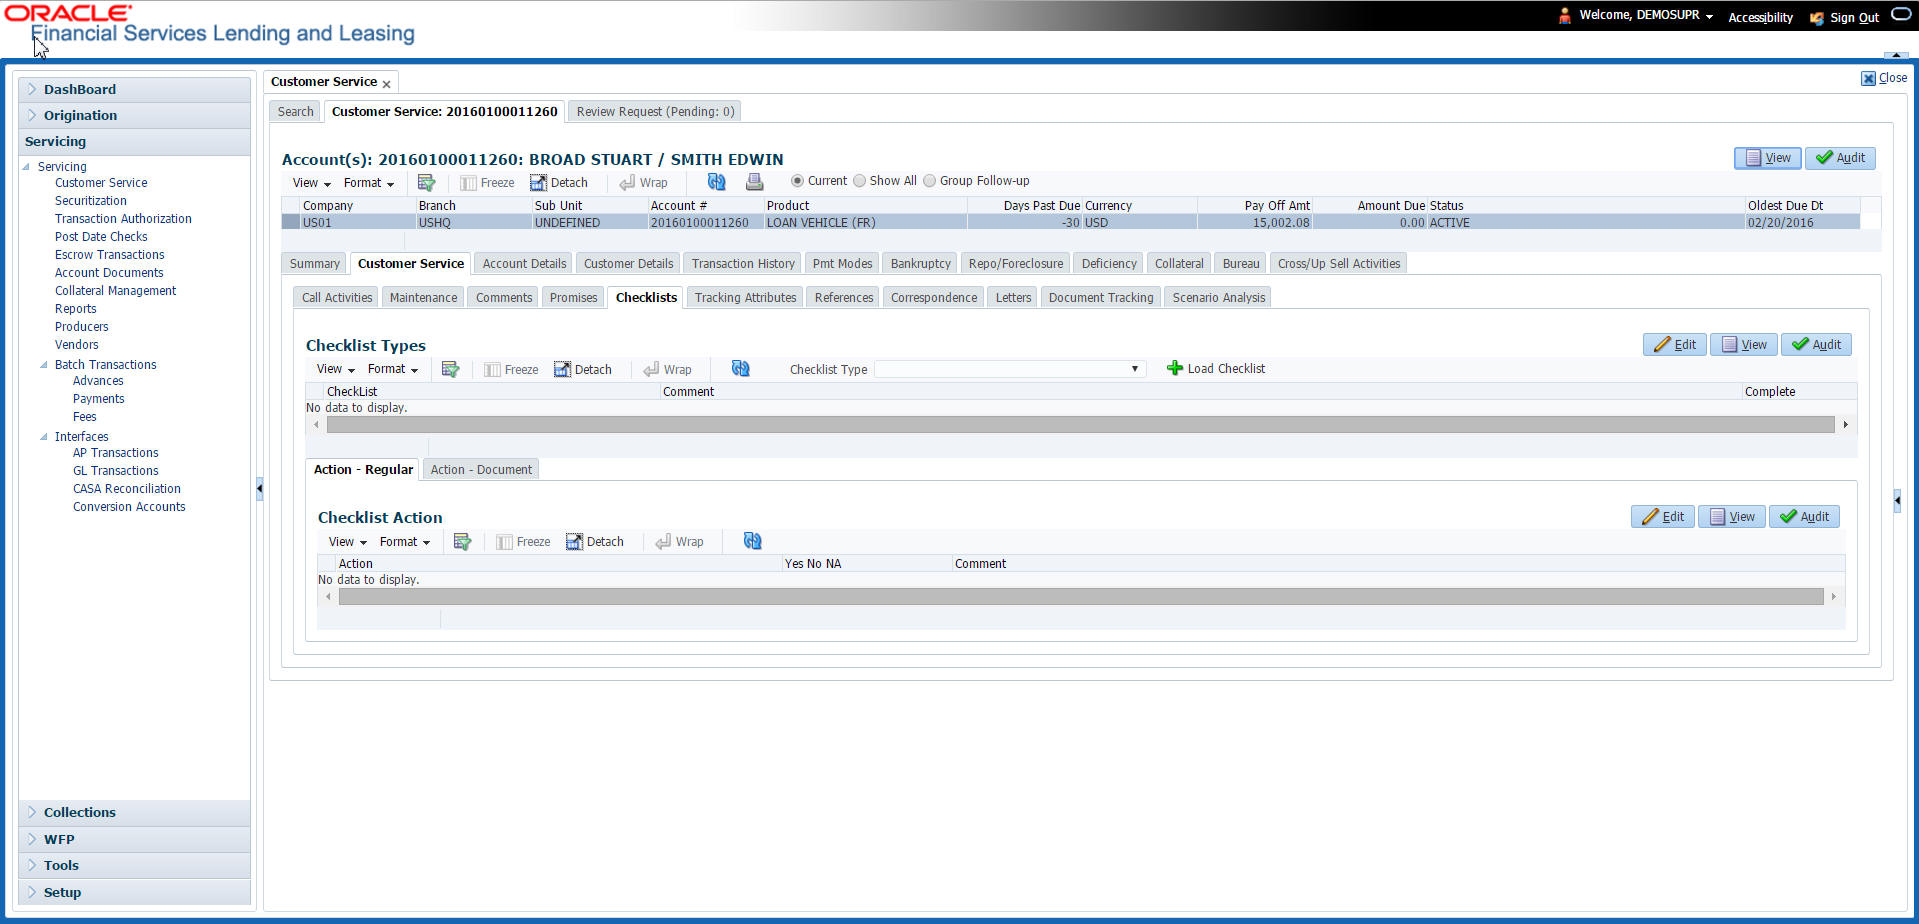Image resolution: width=1919 pixels, height=924 pixels.
Task: Switch to the Action - Document tab
Action: (x=481, y=470)
